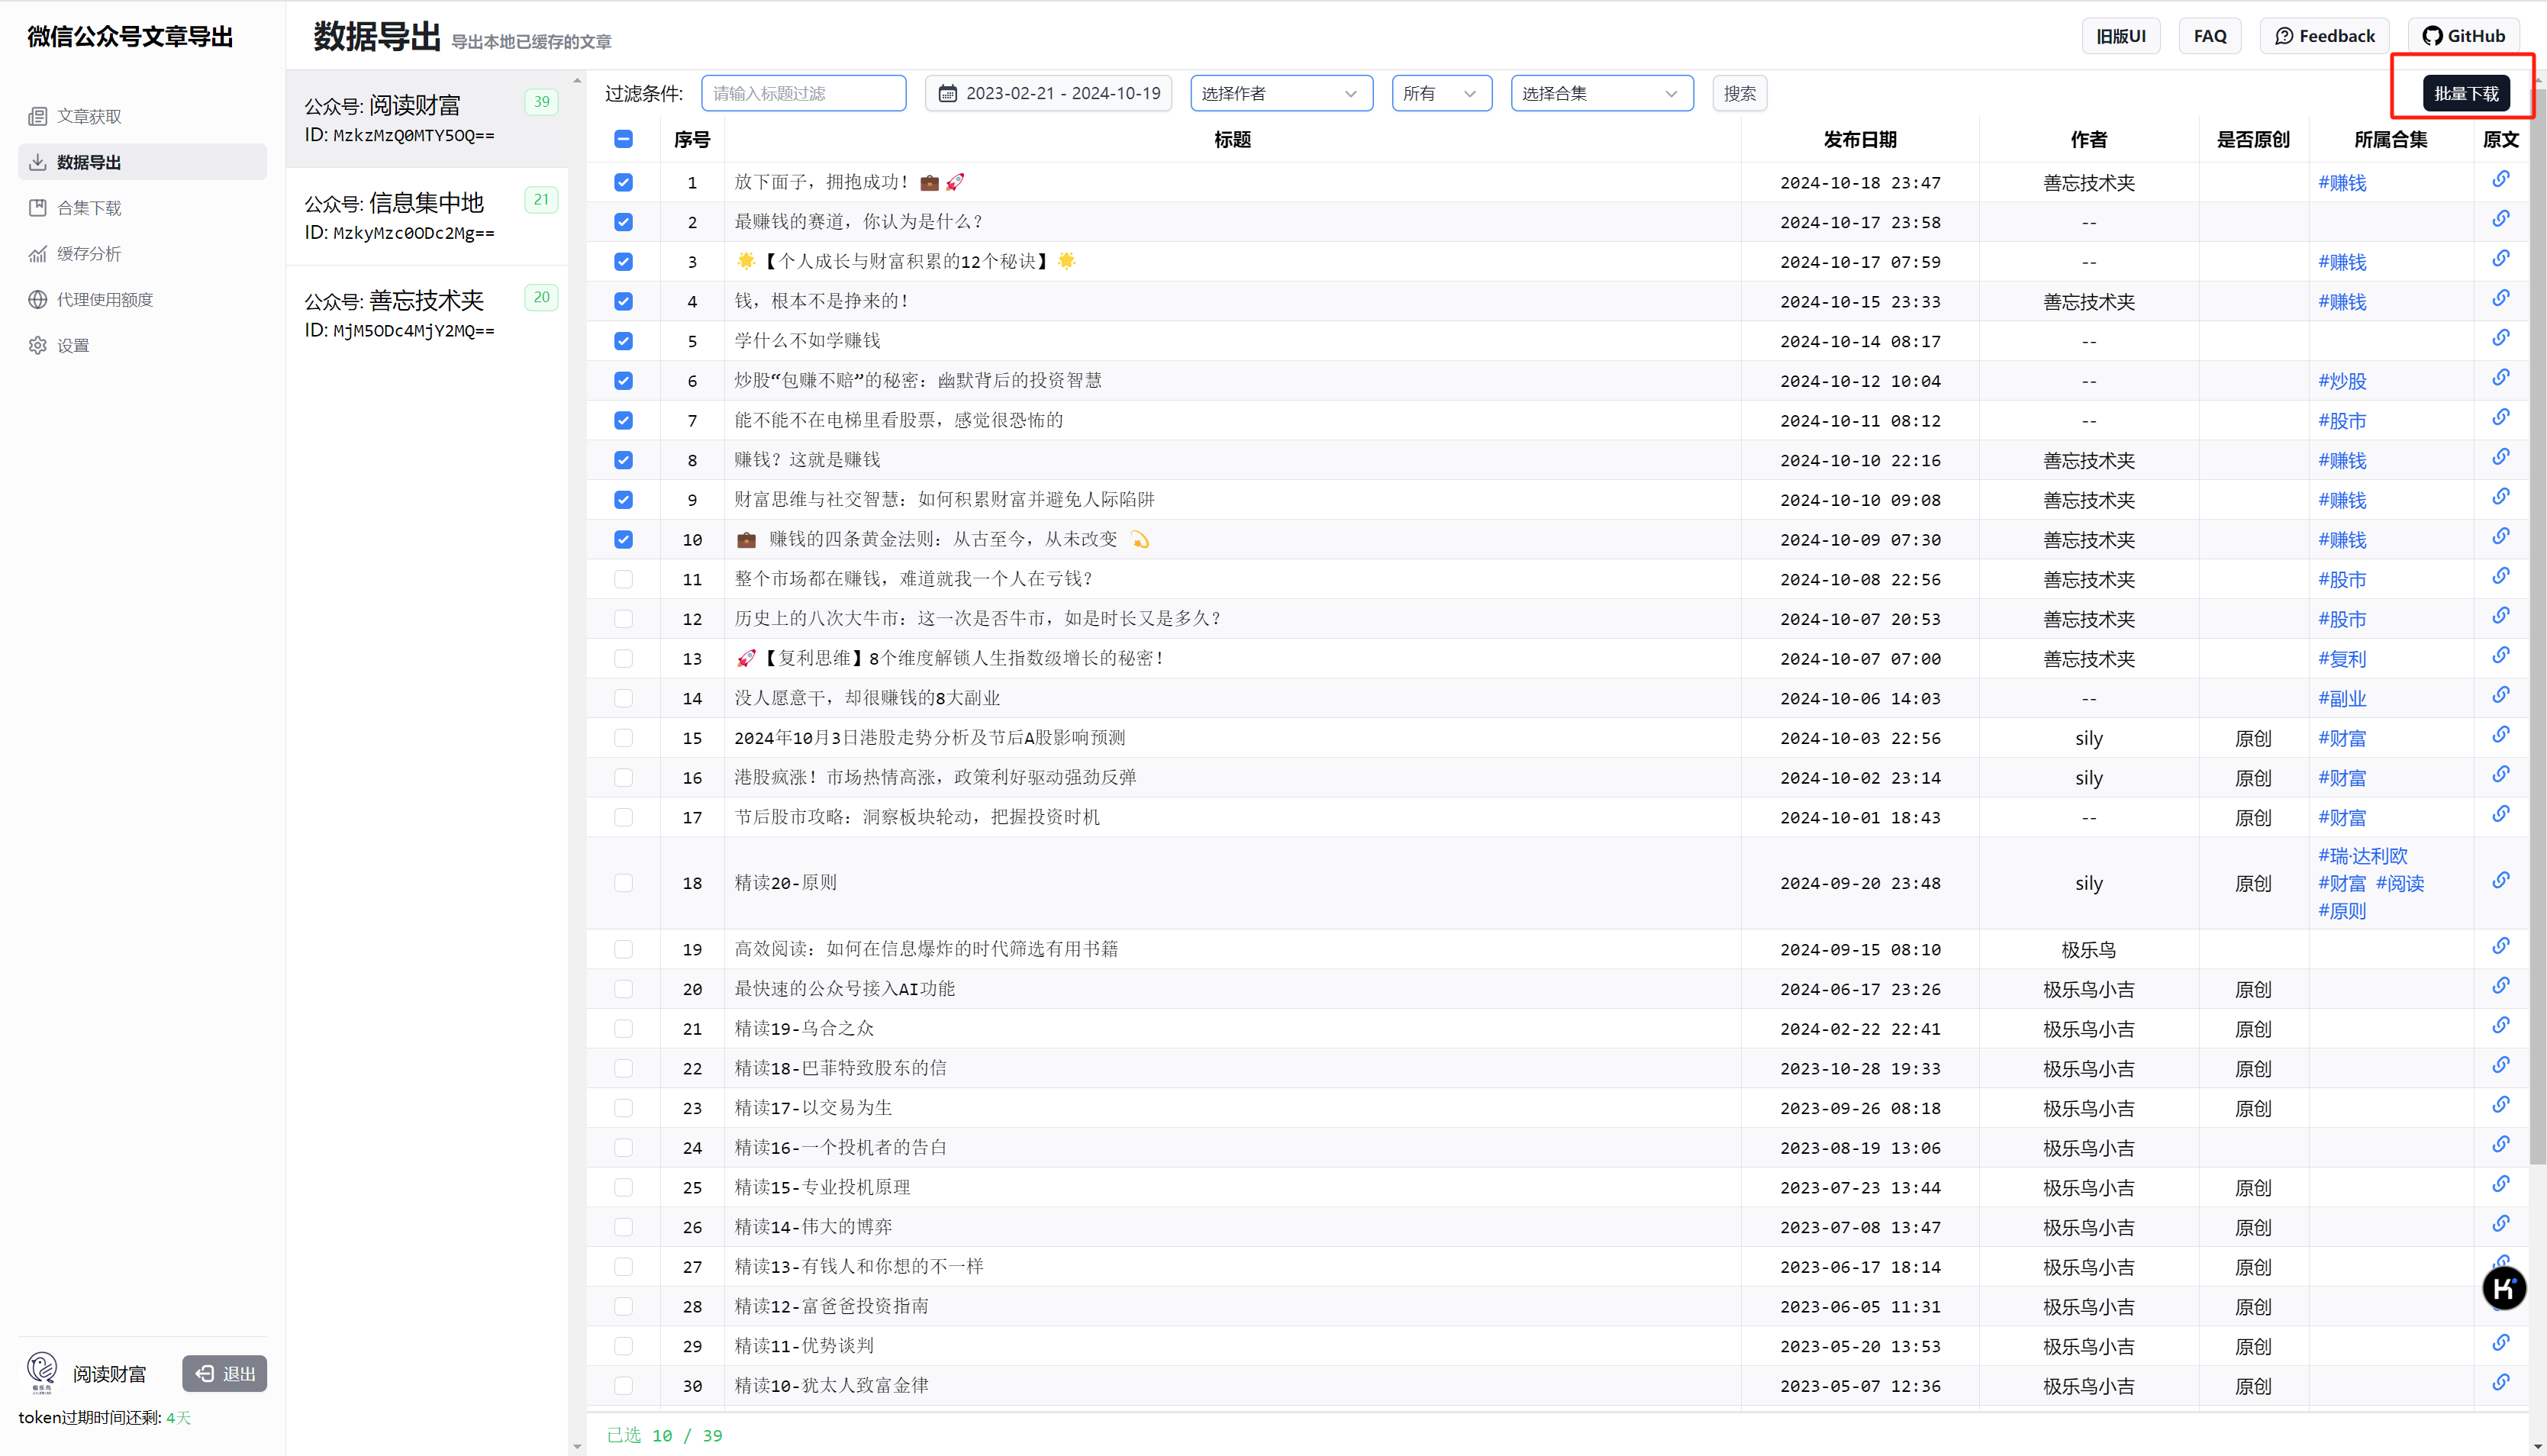Image resolution: width=2547 pixels, height=1456 pixels.
Task: Open original link for article row 12
Action: 2500,616
